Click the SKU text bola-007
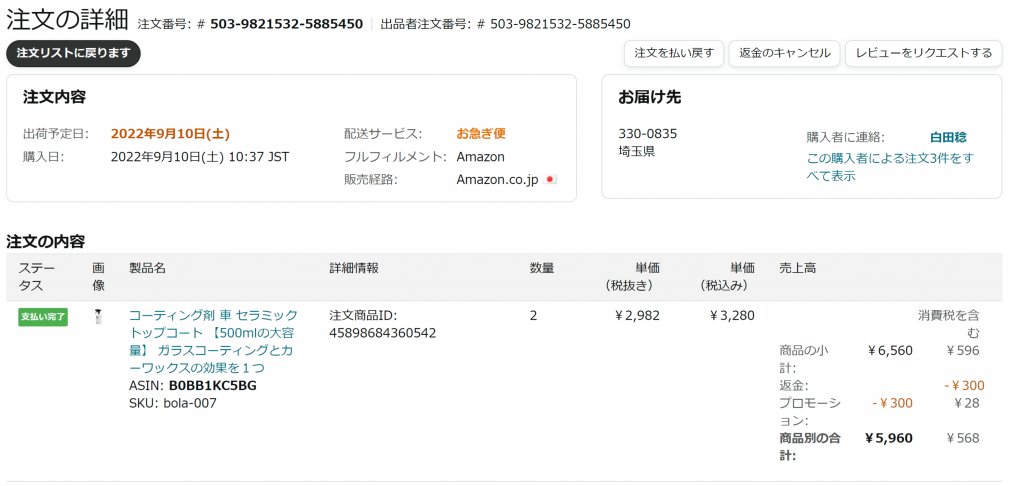This screenshot has width=1024, height=486. (x=189, y=403)
